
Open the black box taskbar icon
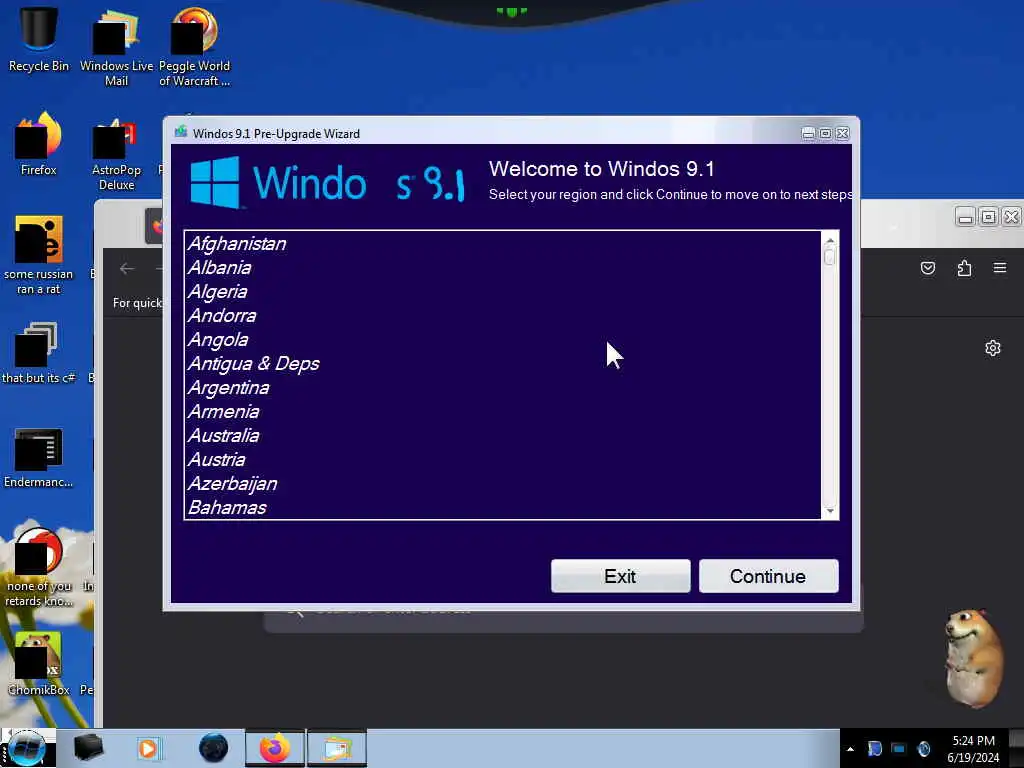(x=88, y=748)
